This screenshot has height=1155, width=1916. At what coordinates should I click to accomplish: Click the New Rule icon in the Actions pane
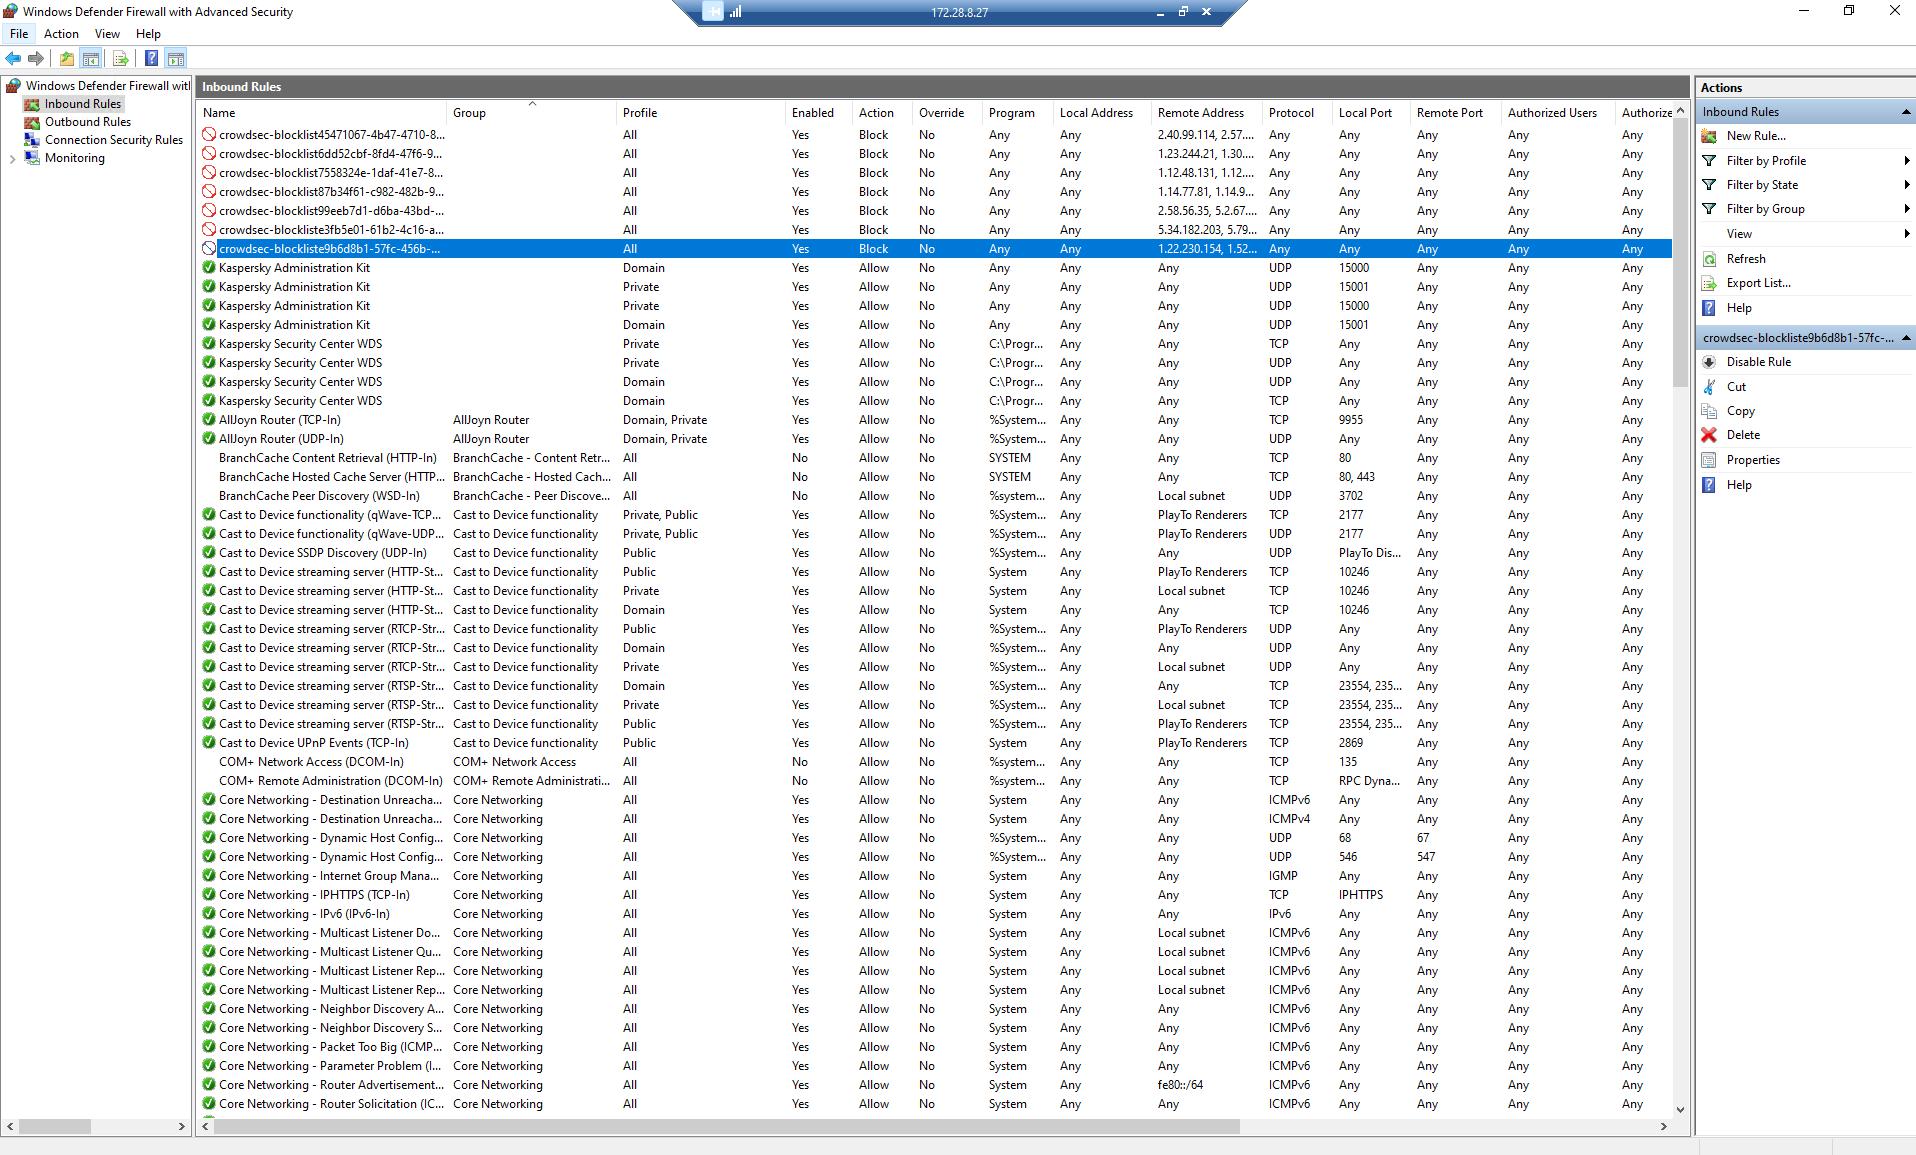point(1710,136)
